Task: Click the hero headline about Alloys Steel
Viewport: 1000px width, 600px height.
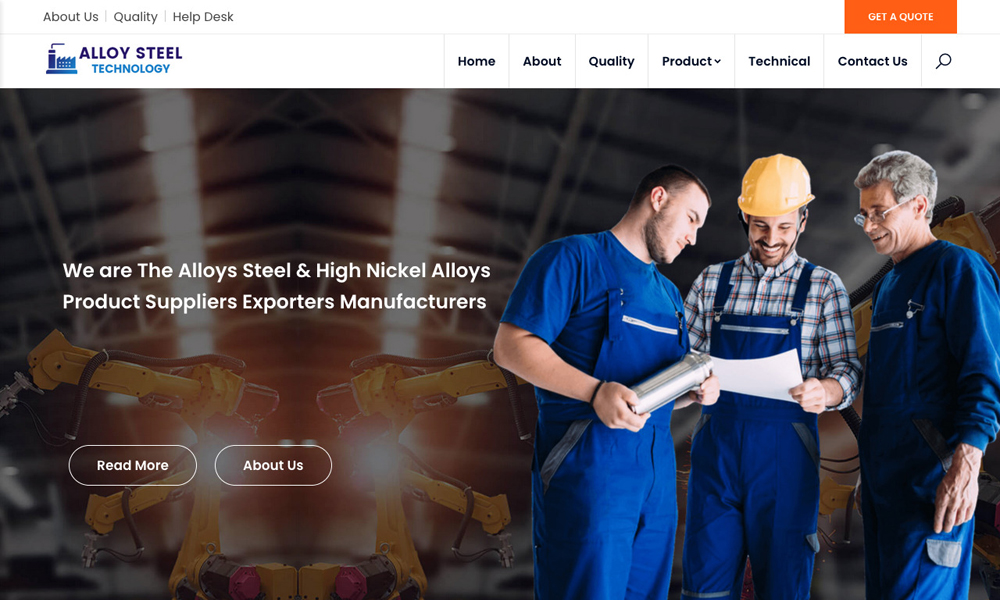Action: pyautogui.click(x=276, y=286)
